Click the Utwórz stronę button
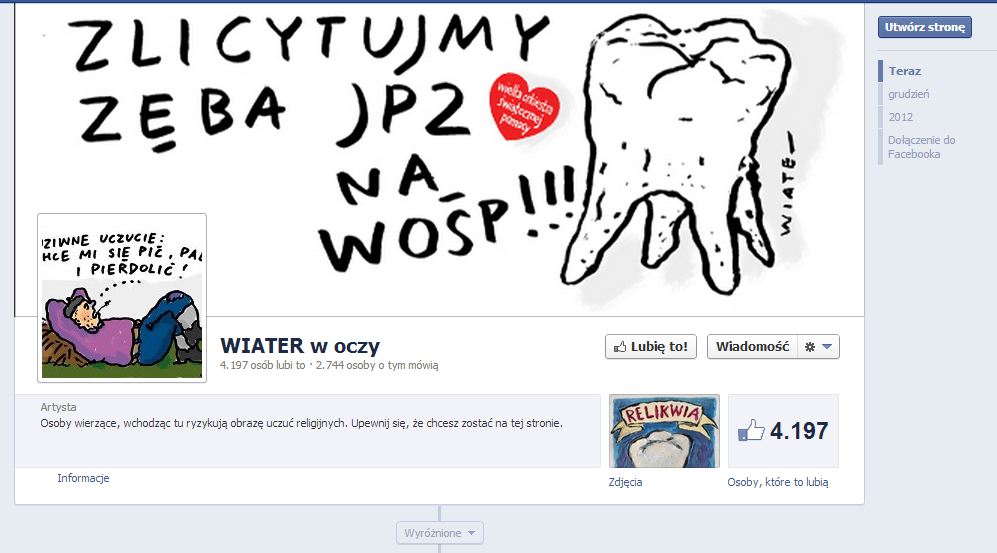 pyautogui.click(x=925, y=27)
